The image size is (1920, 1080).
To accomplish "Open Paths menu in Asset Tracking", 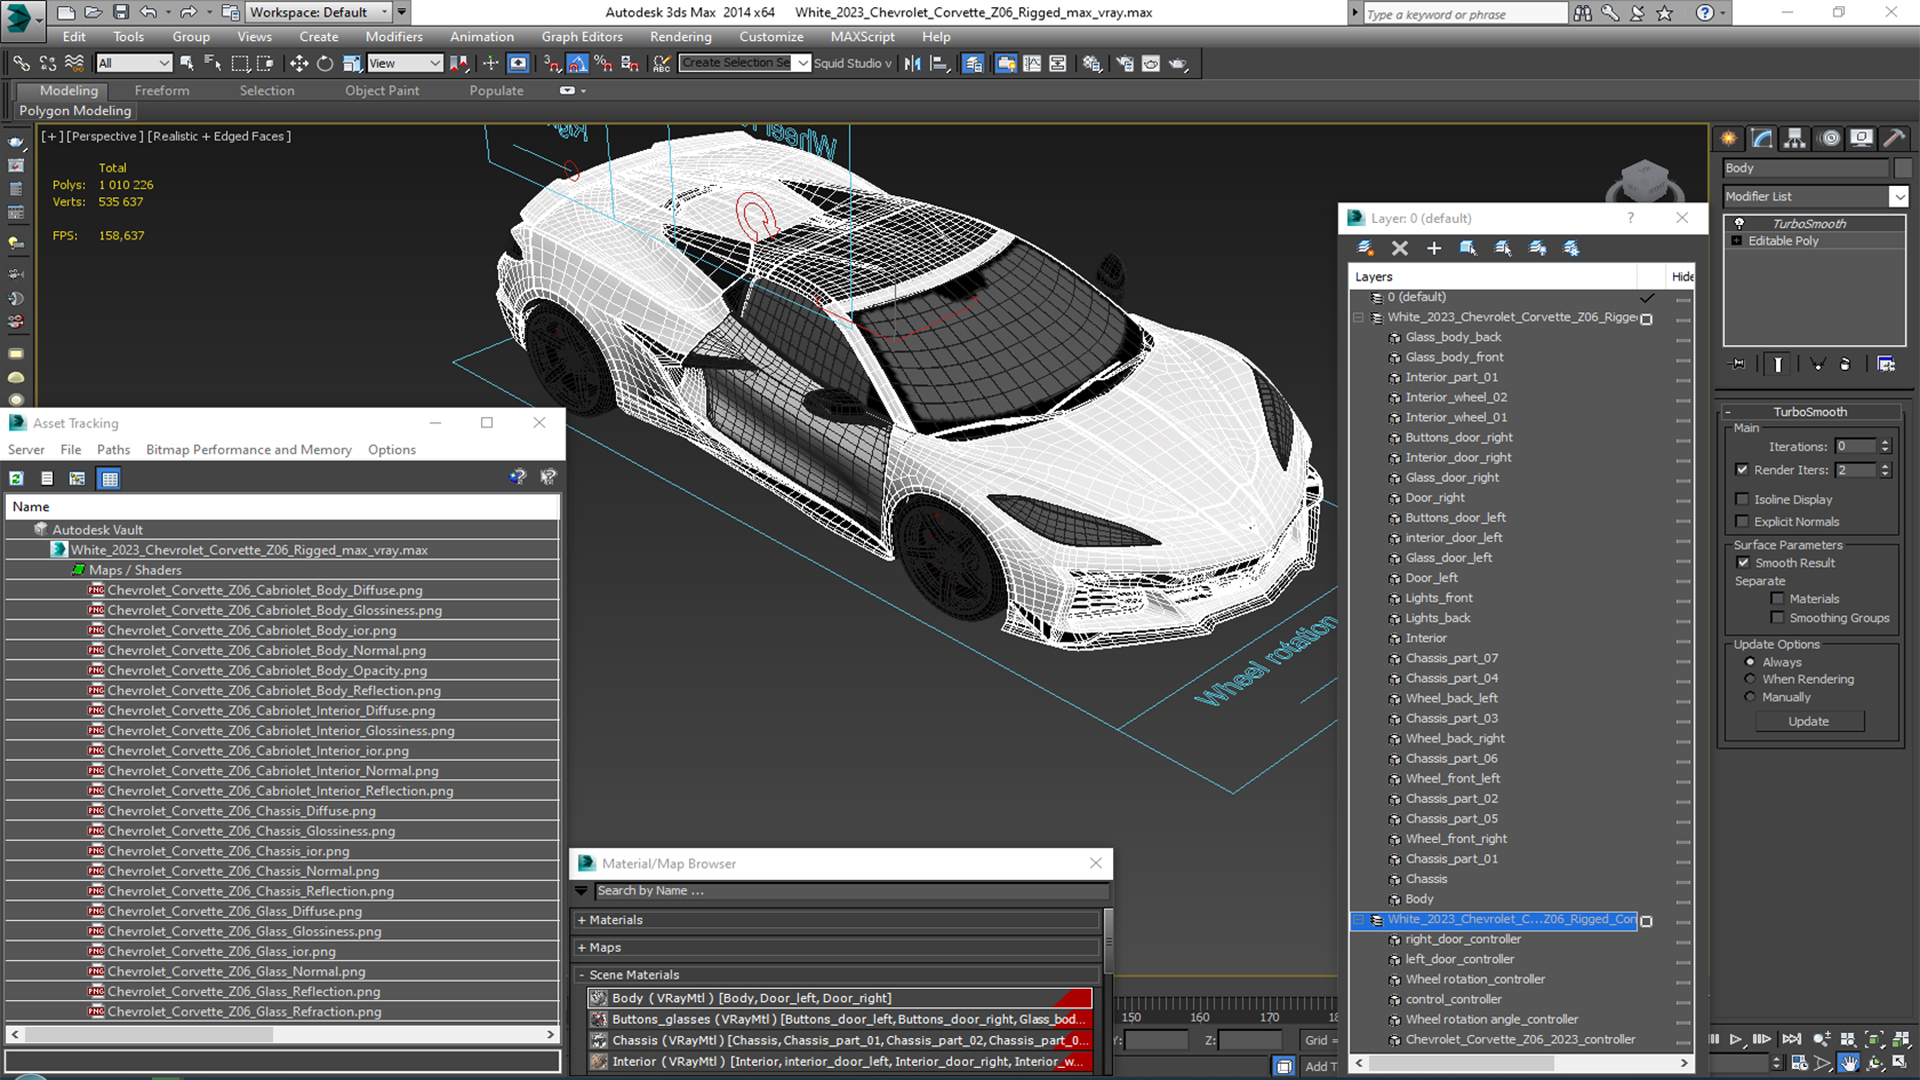I will (x=113, y=450).
